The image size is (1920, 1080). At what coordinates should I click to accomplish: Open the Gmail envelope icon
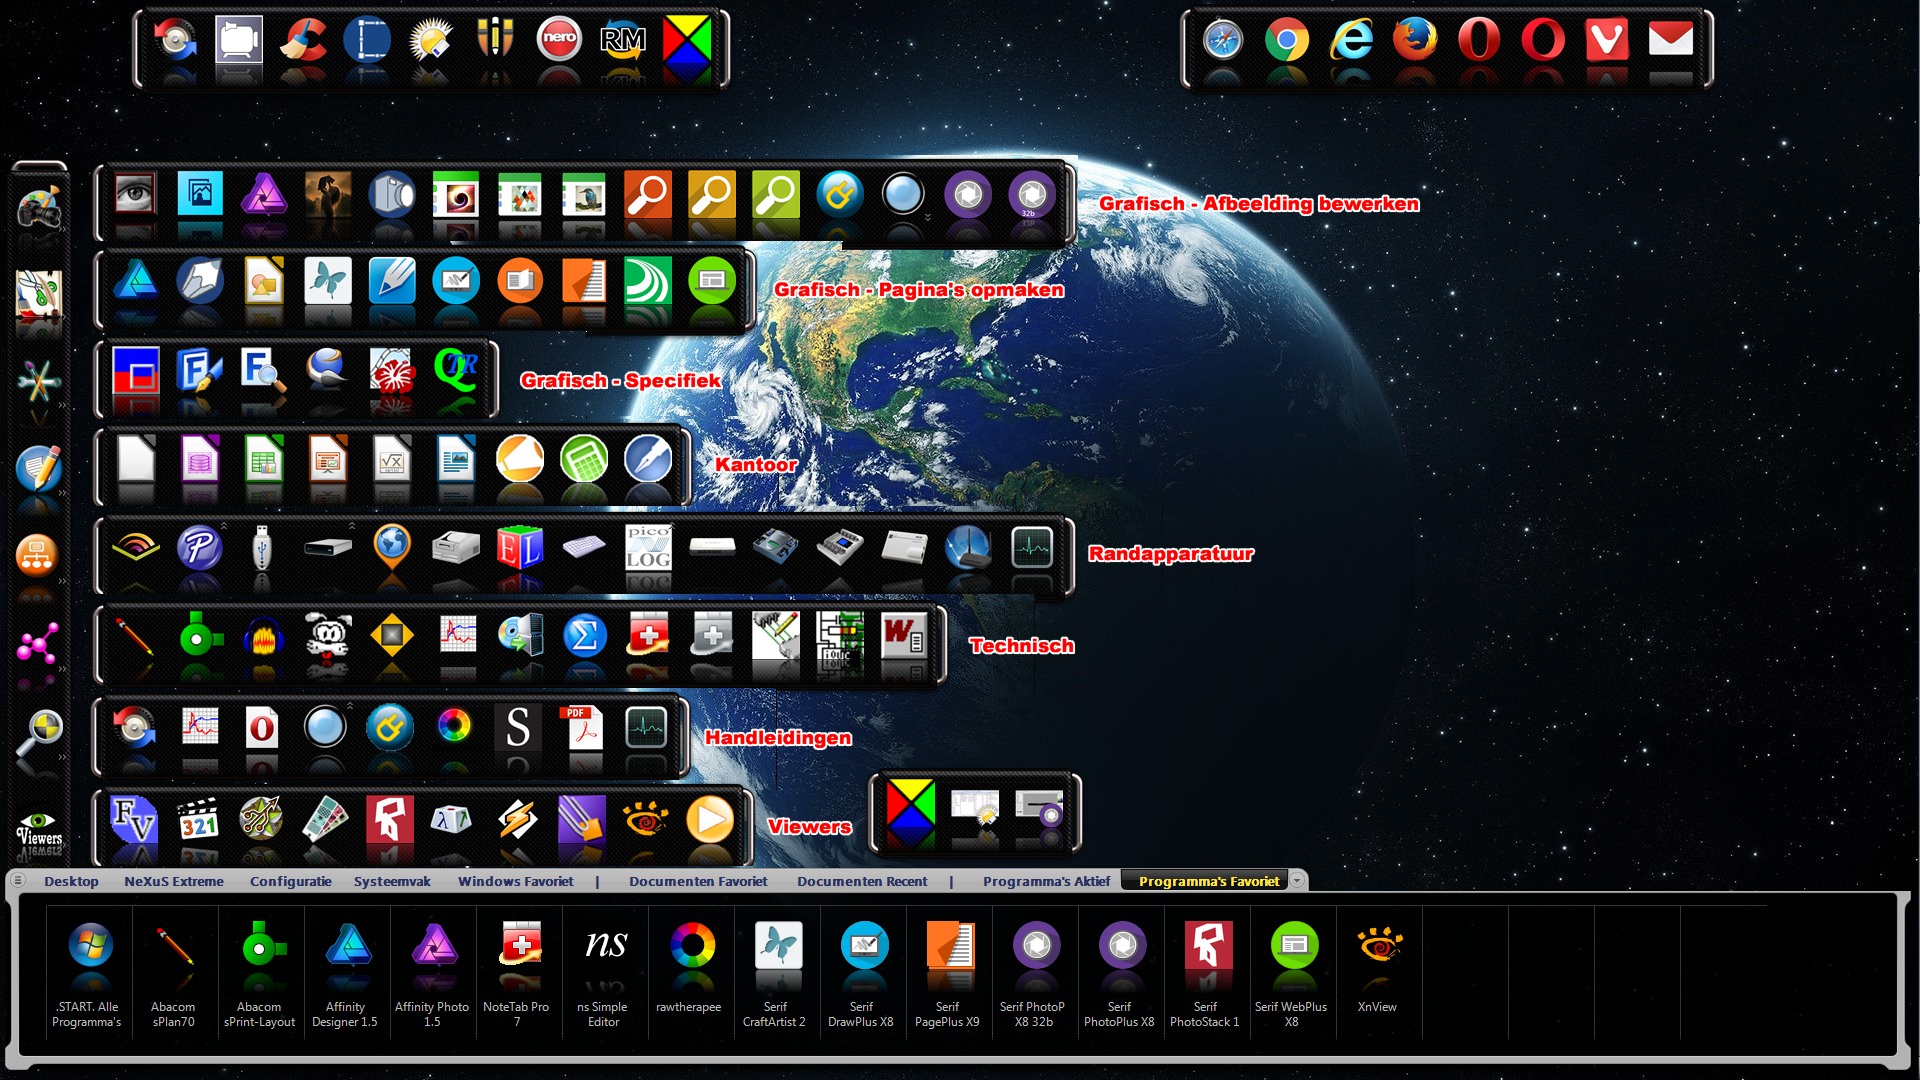[1671, 41]
